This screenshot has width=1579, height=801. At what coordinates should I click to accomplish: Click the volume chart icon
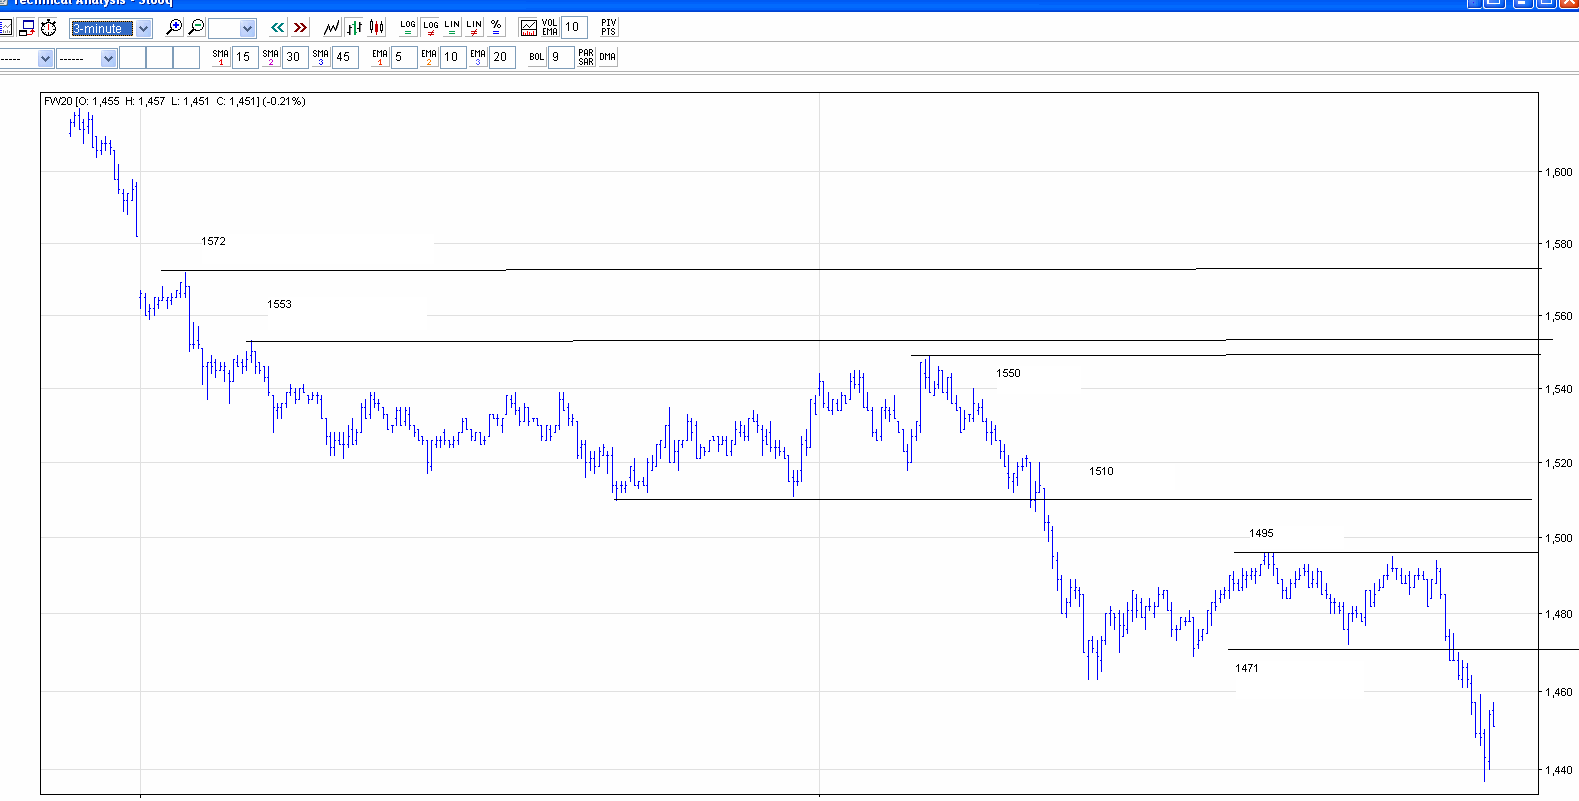pyautogui.click(x=529, y=28)
